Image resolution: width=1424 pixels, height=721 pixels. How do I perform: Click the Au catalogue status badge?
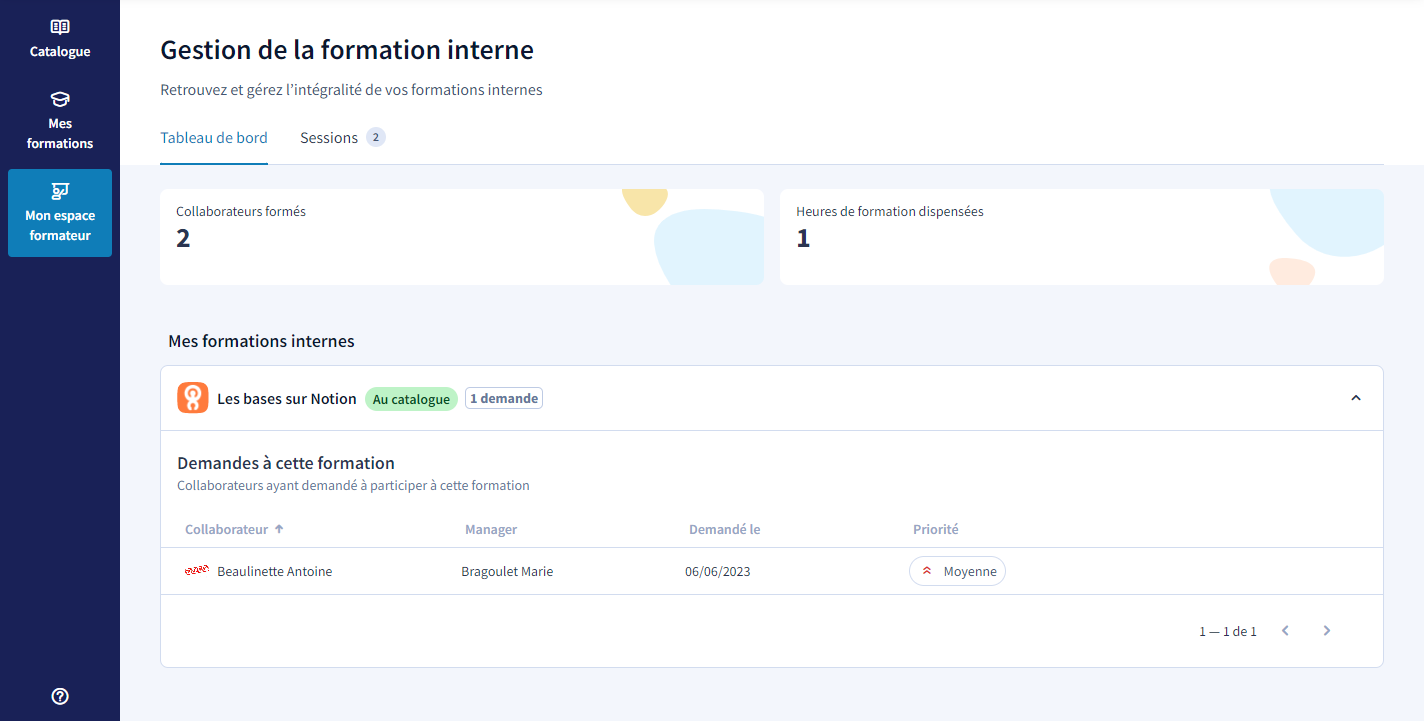pyautogui.click(x=411, y=399)
